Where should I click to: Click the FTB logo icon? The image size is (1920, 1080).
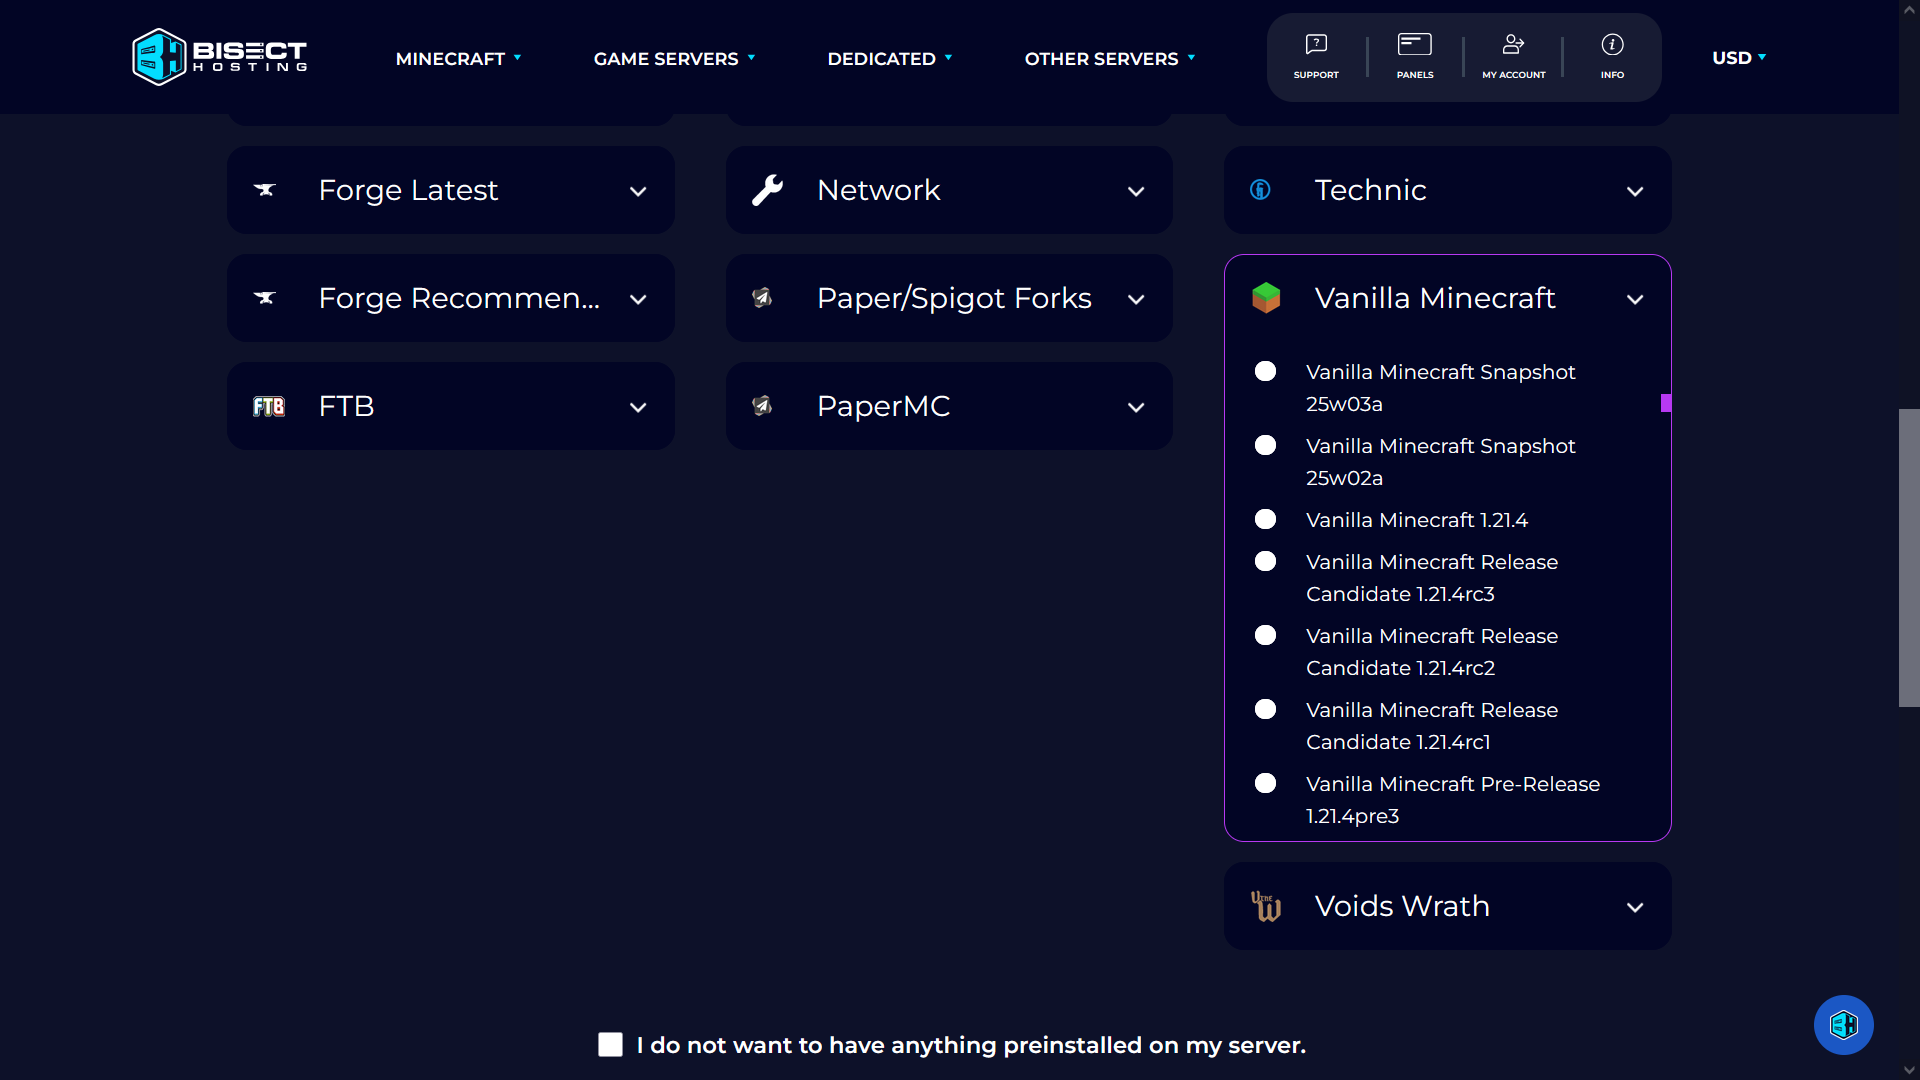coord(268,406)
